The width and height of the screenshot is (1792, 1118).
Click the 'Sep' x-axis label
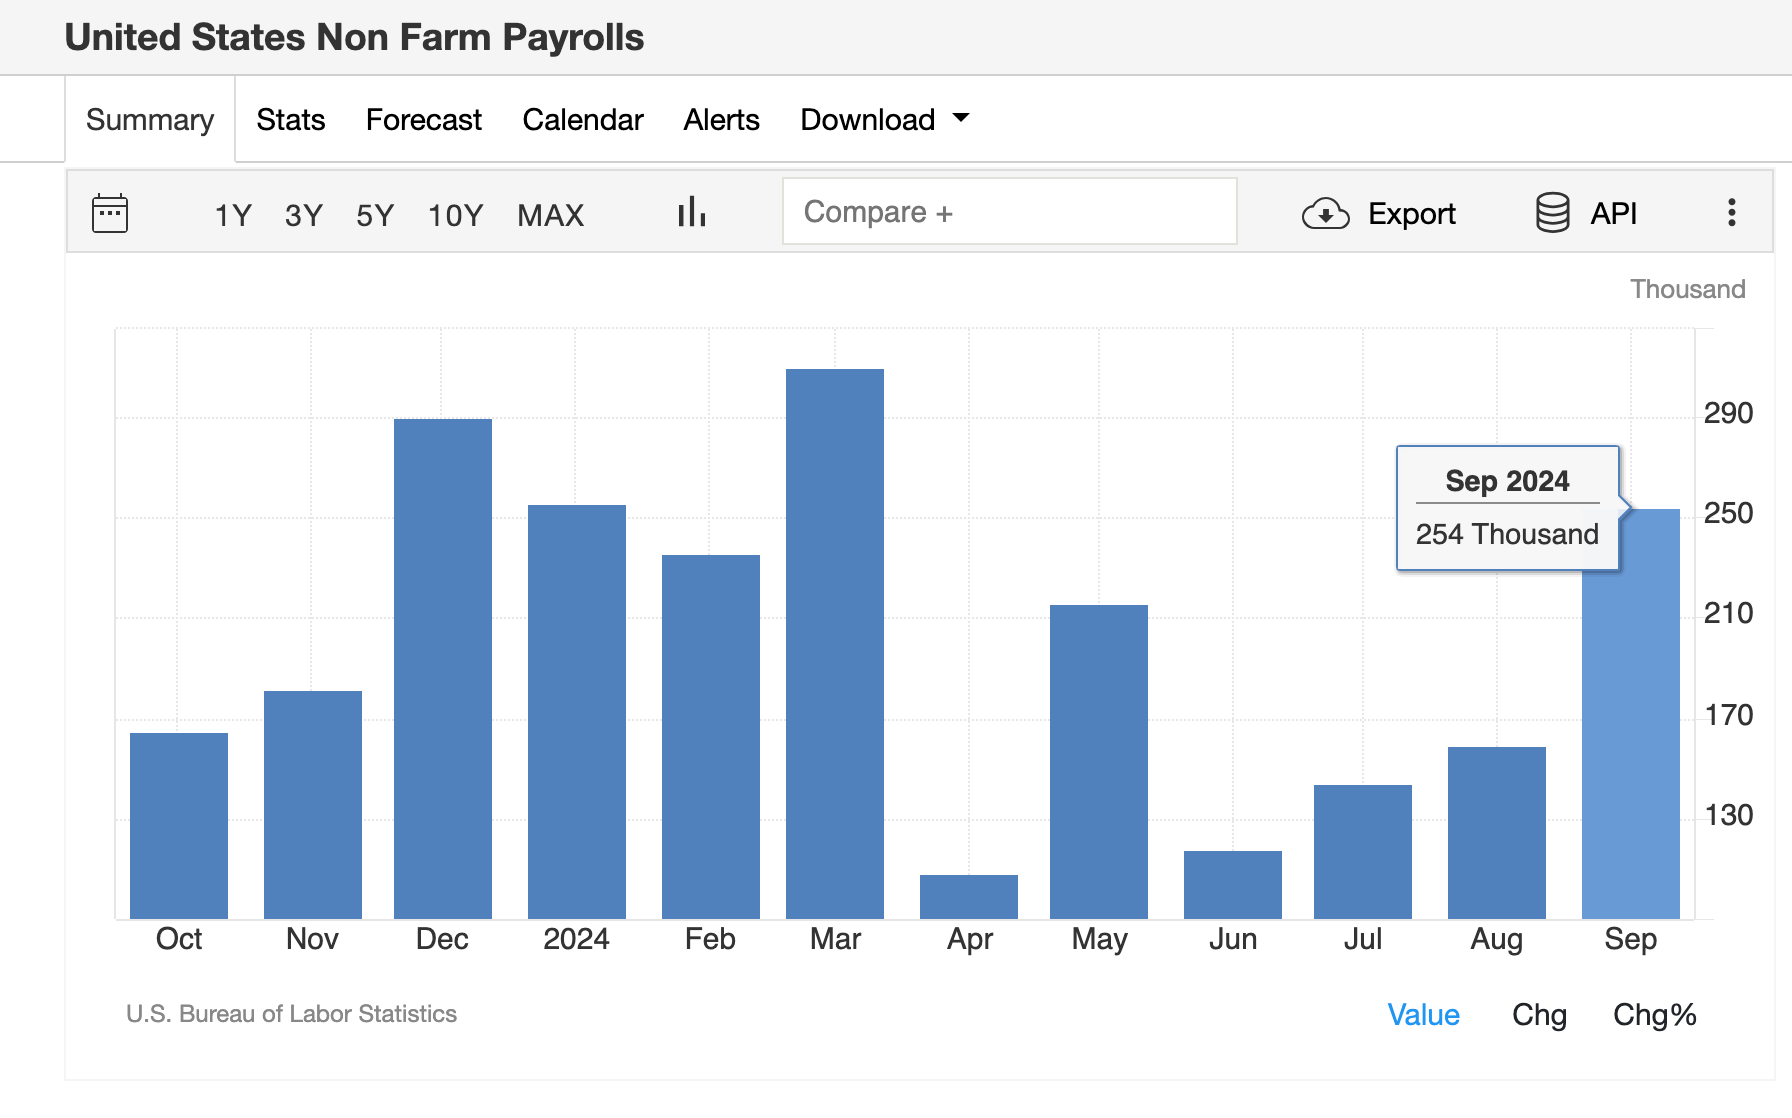tap(1631, 939)
